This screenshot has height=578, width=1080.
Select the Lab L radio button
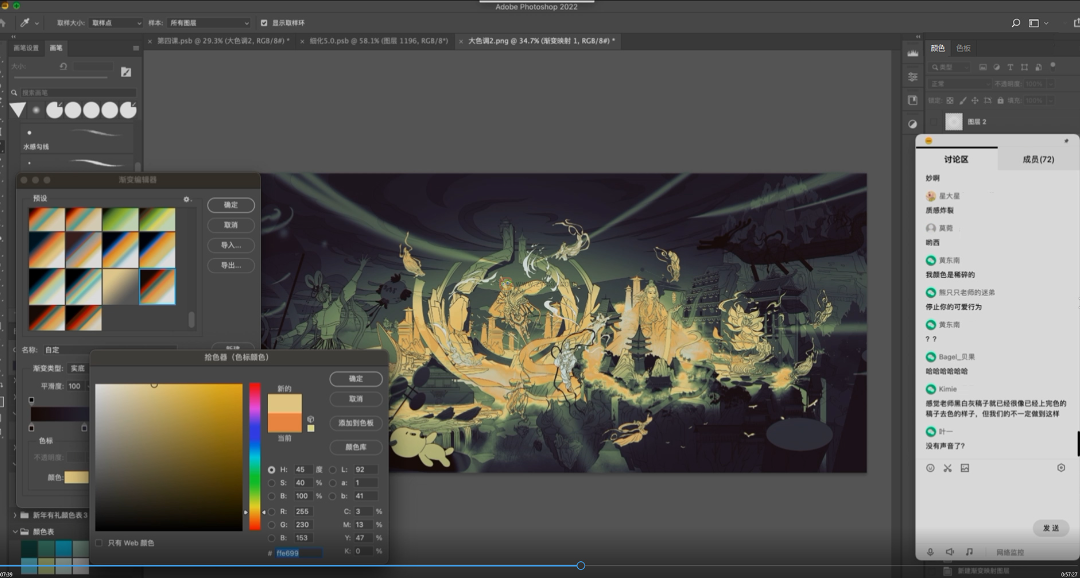(x=333, y=469)
